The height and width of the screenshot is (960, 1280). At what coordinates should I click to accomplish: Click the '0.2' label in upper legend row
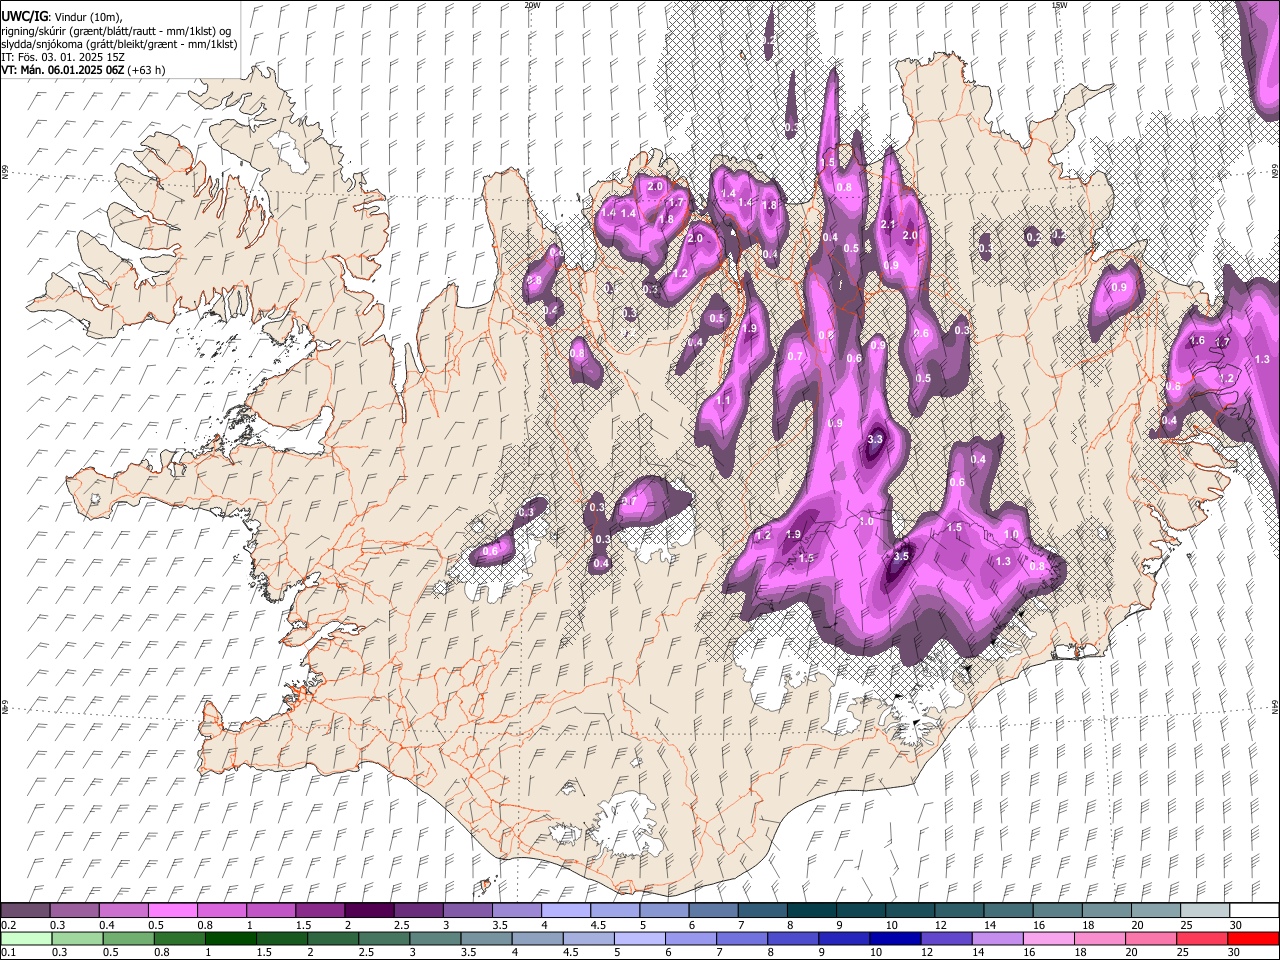(x=8, y=925)
